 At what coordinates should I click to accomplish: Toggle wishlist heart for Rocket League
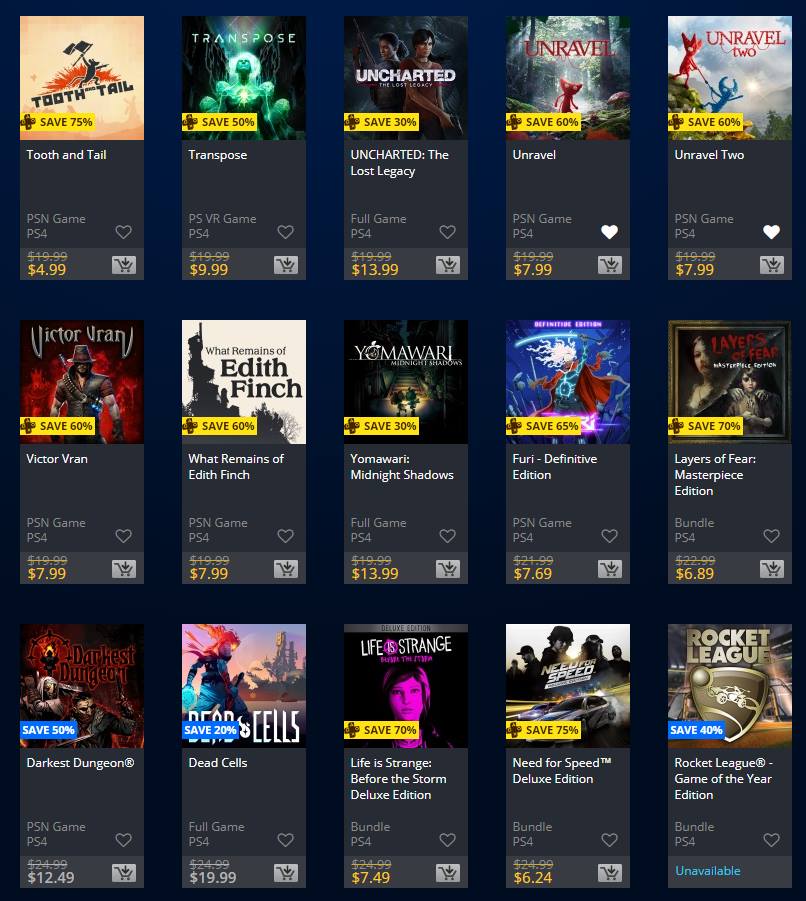click(772, 840)
